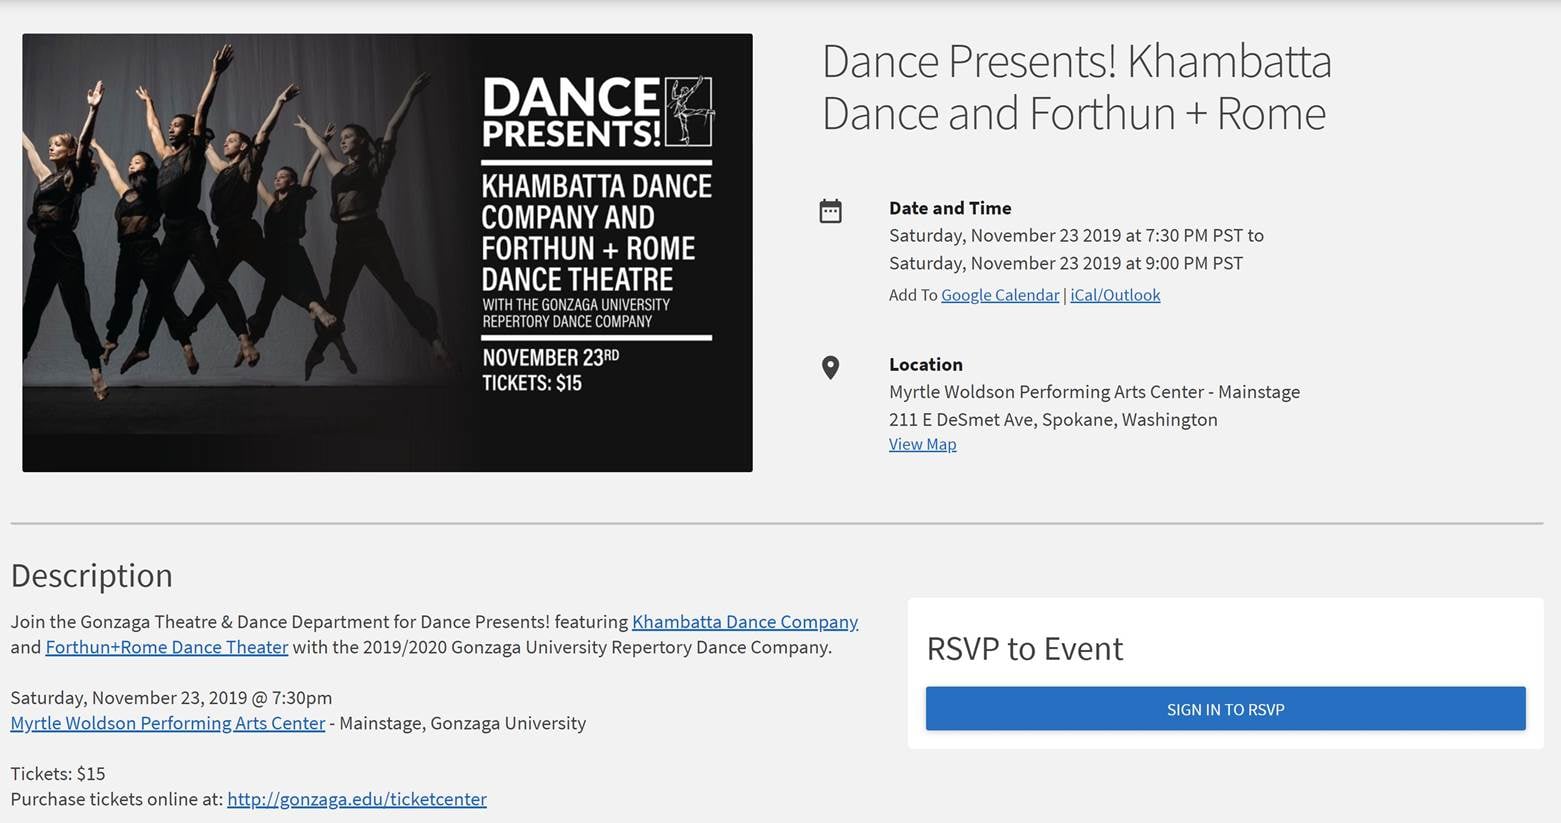Click the Tickets: $15 line in description

58,774
